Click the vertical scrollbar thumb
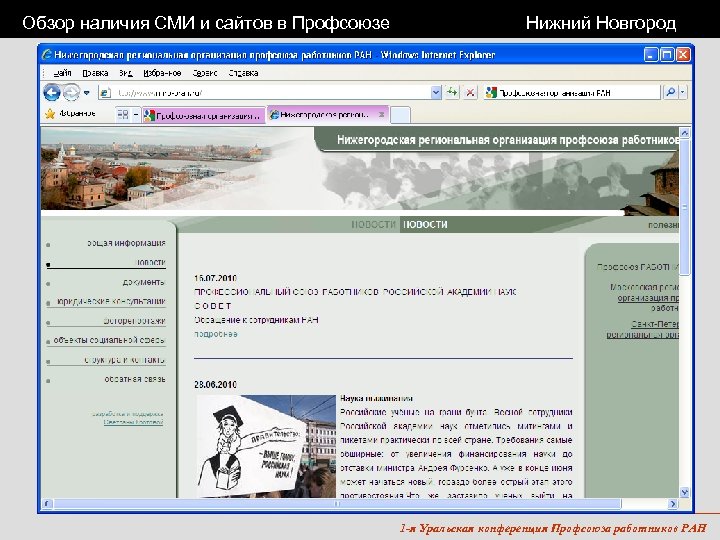This screenshot has height=540, width=720. click(x=685, y=207)
